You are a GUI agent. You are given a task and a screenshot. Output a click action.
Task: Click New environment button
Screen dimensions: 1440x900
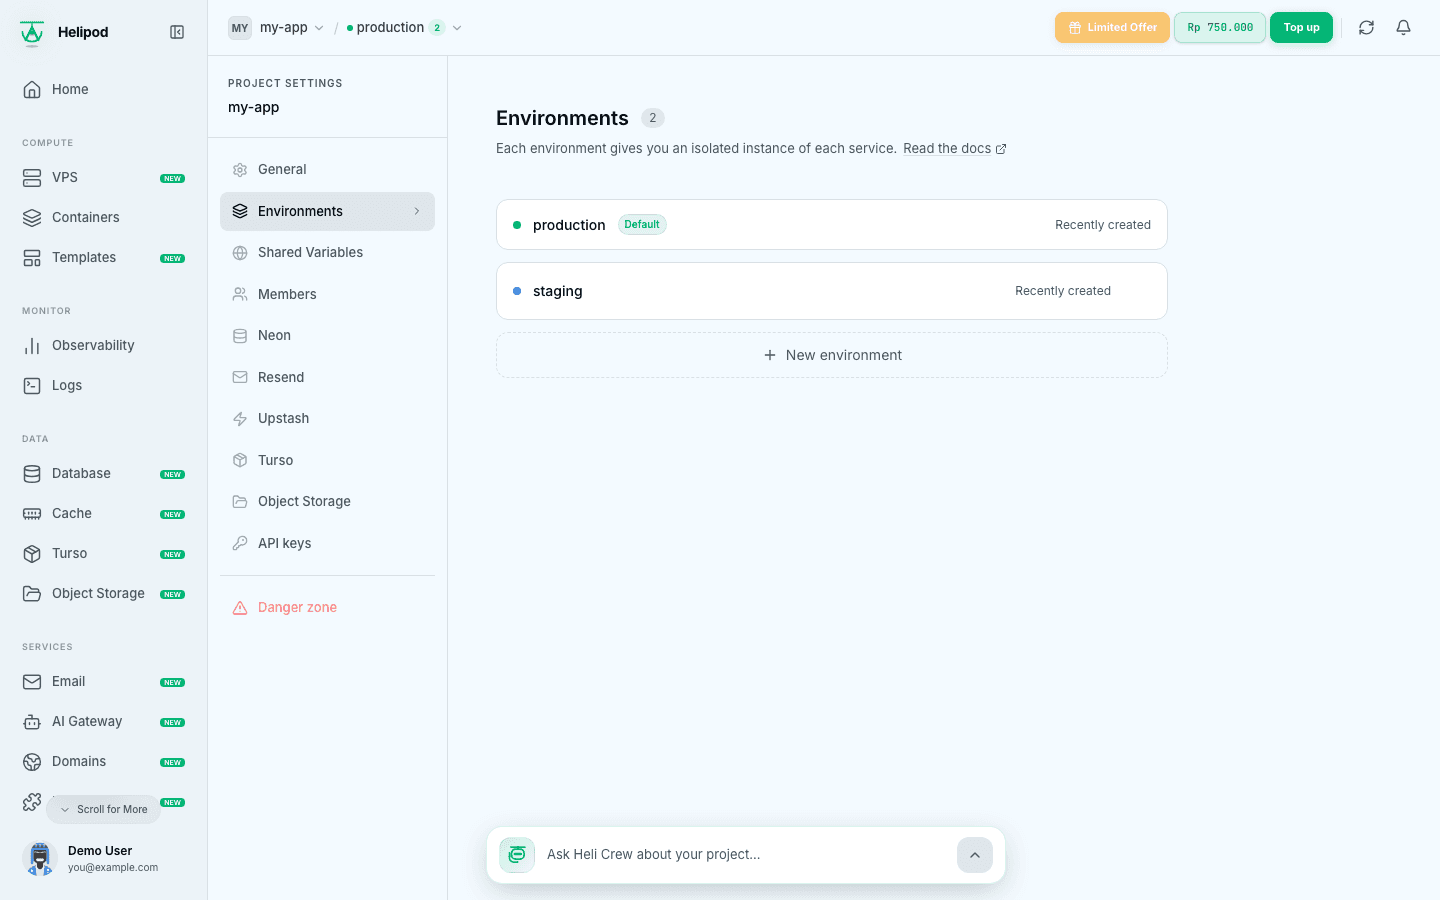click(x=832, y=355)
